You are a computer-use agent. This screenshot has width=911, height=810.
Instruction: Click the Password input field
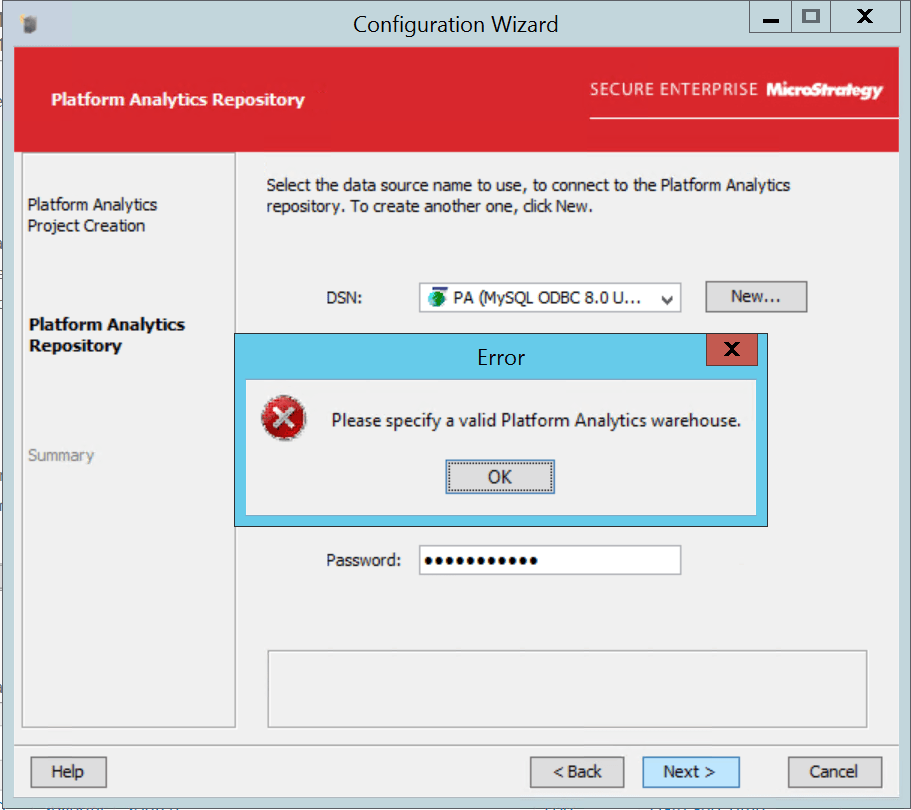550,560
